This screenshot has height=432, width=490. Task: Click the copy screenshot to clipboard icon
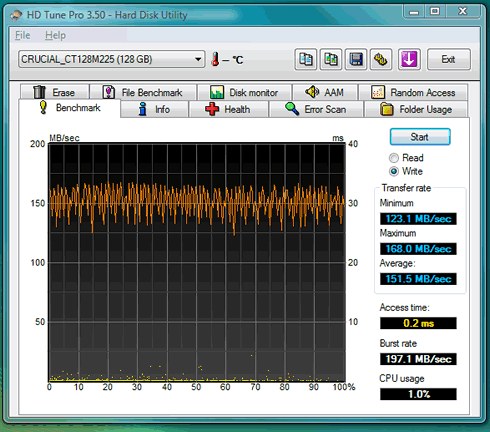(330, 59)
